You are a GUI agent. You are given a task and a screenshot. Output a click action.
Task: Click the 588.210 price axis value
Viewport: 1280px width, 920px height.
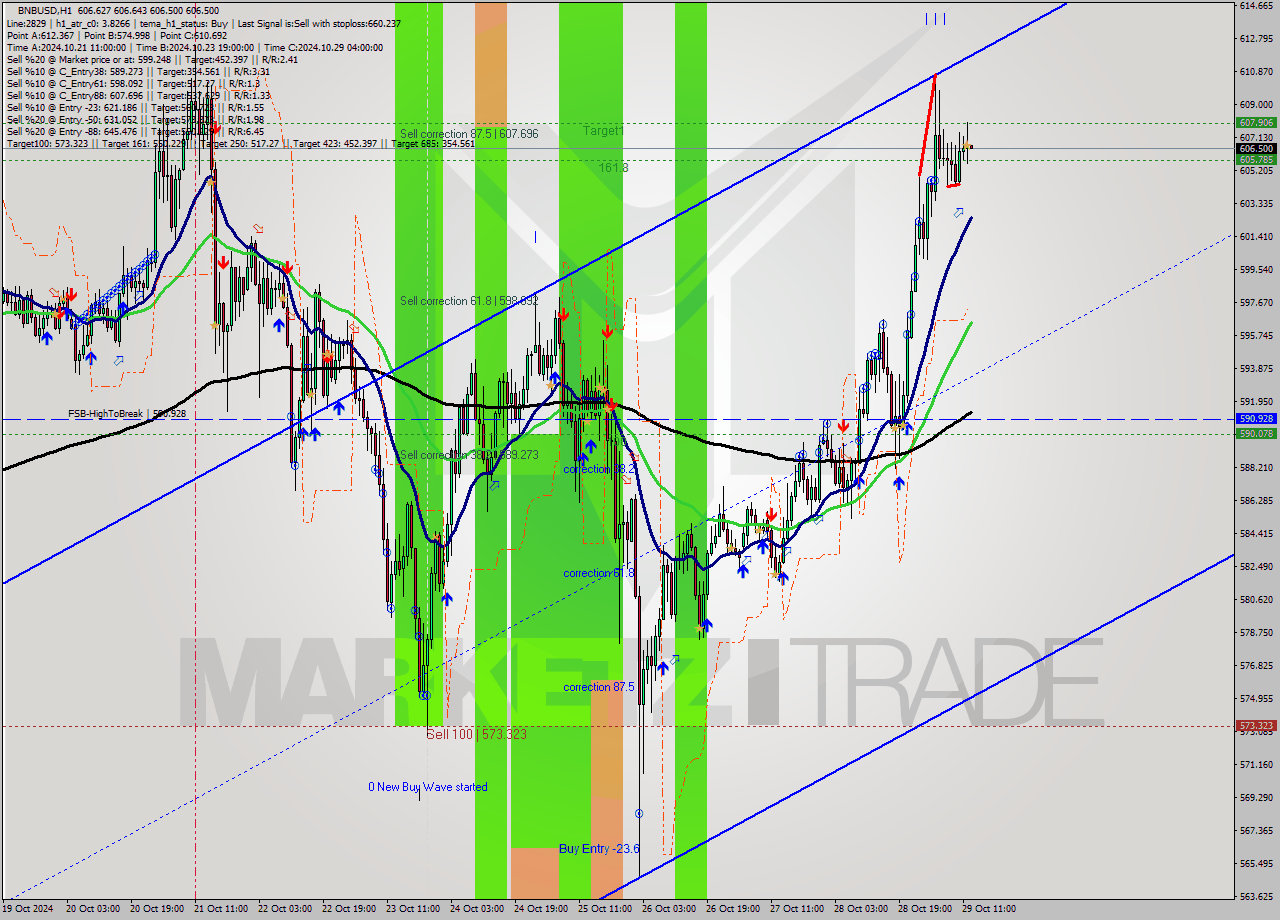[x=1256, y=468]
